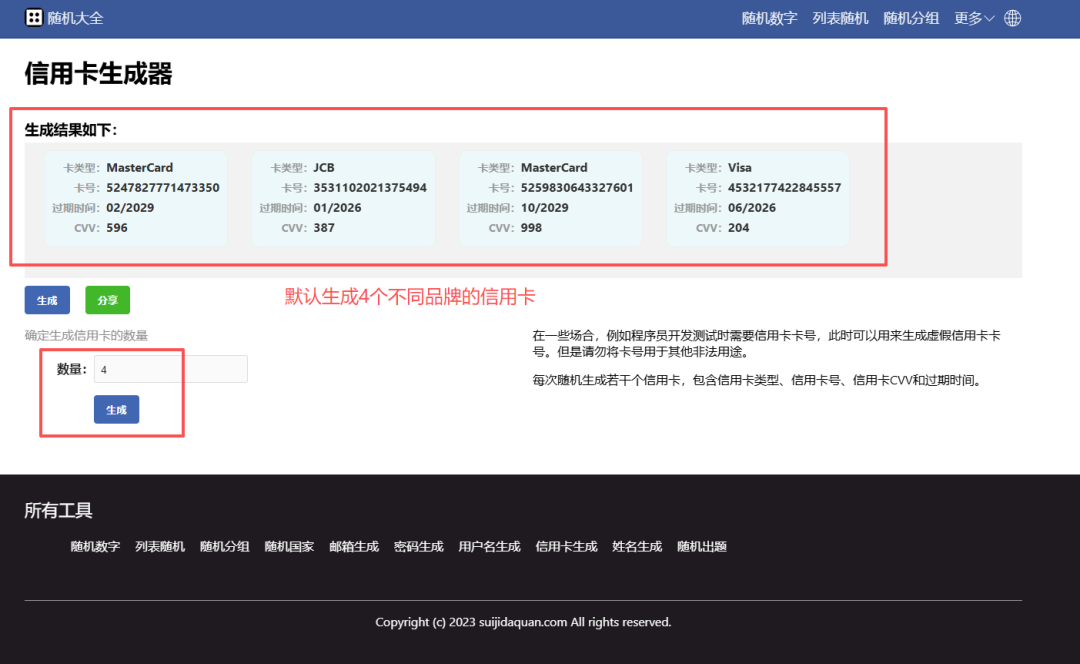Open the 信用卡生成 footer link
The width and height of the screenshot is (1080, 664).
click(x=566, y=547)
